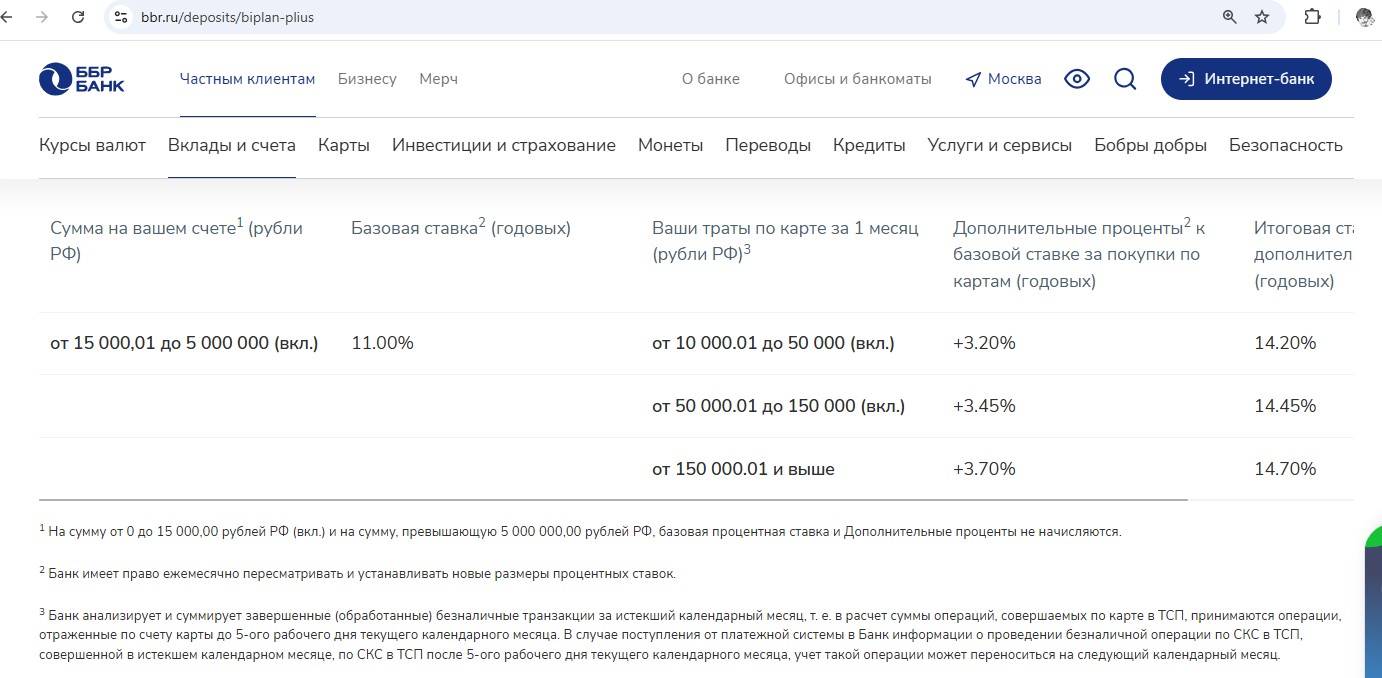Open the Мерч section
1382x678 pixels.
438,79
